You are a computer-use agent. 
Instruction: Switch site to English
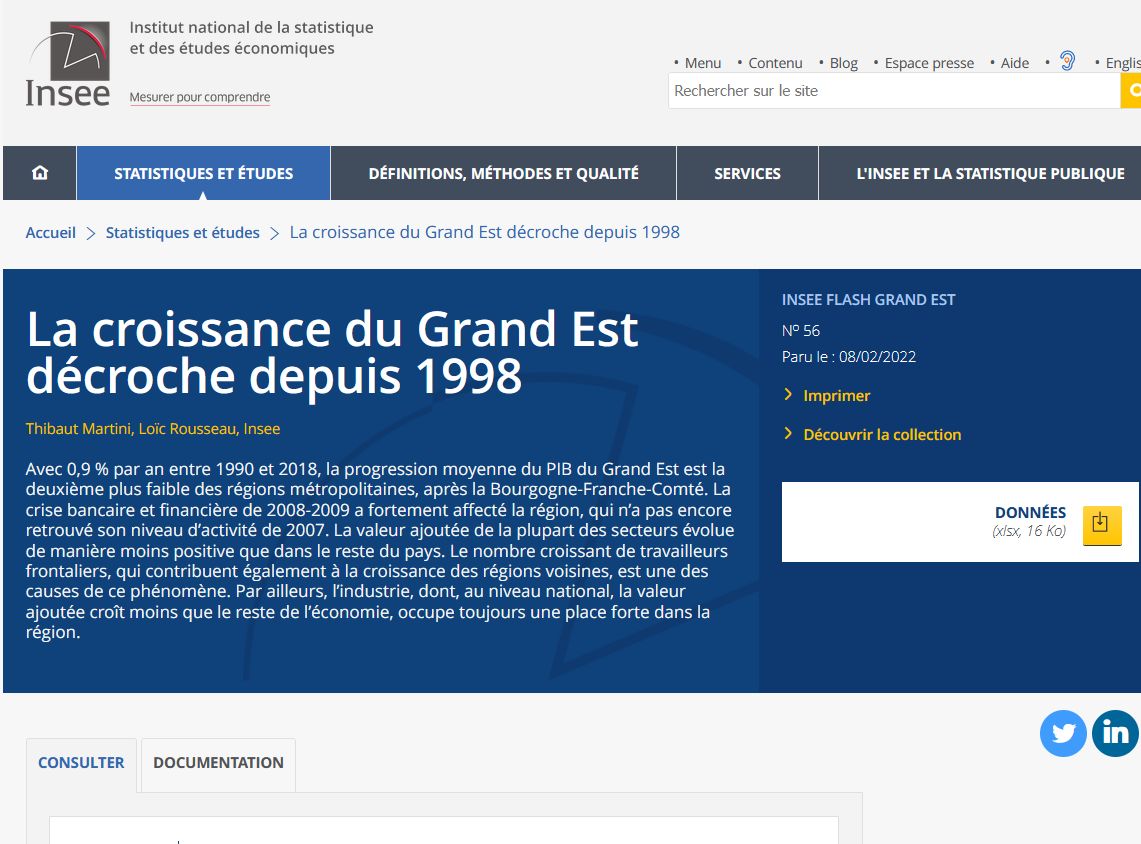point(1123,63)
